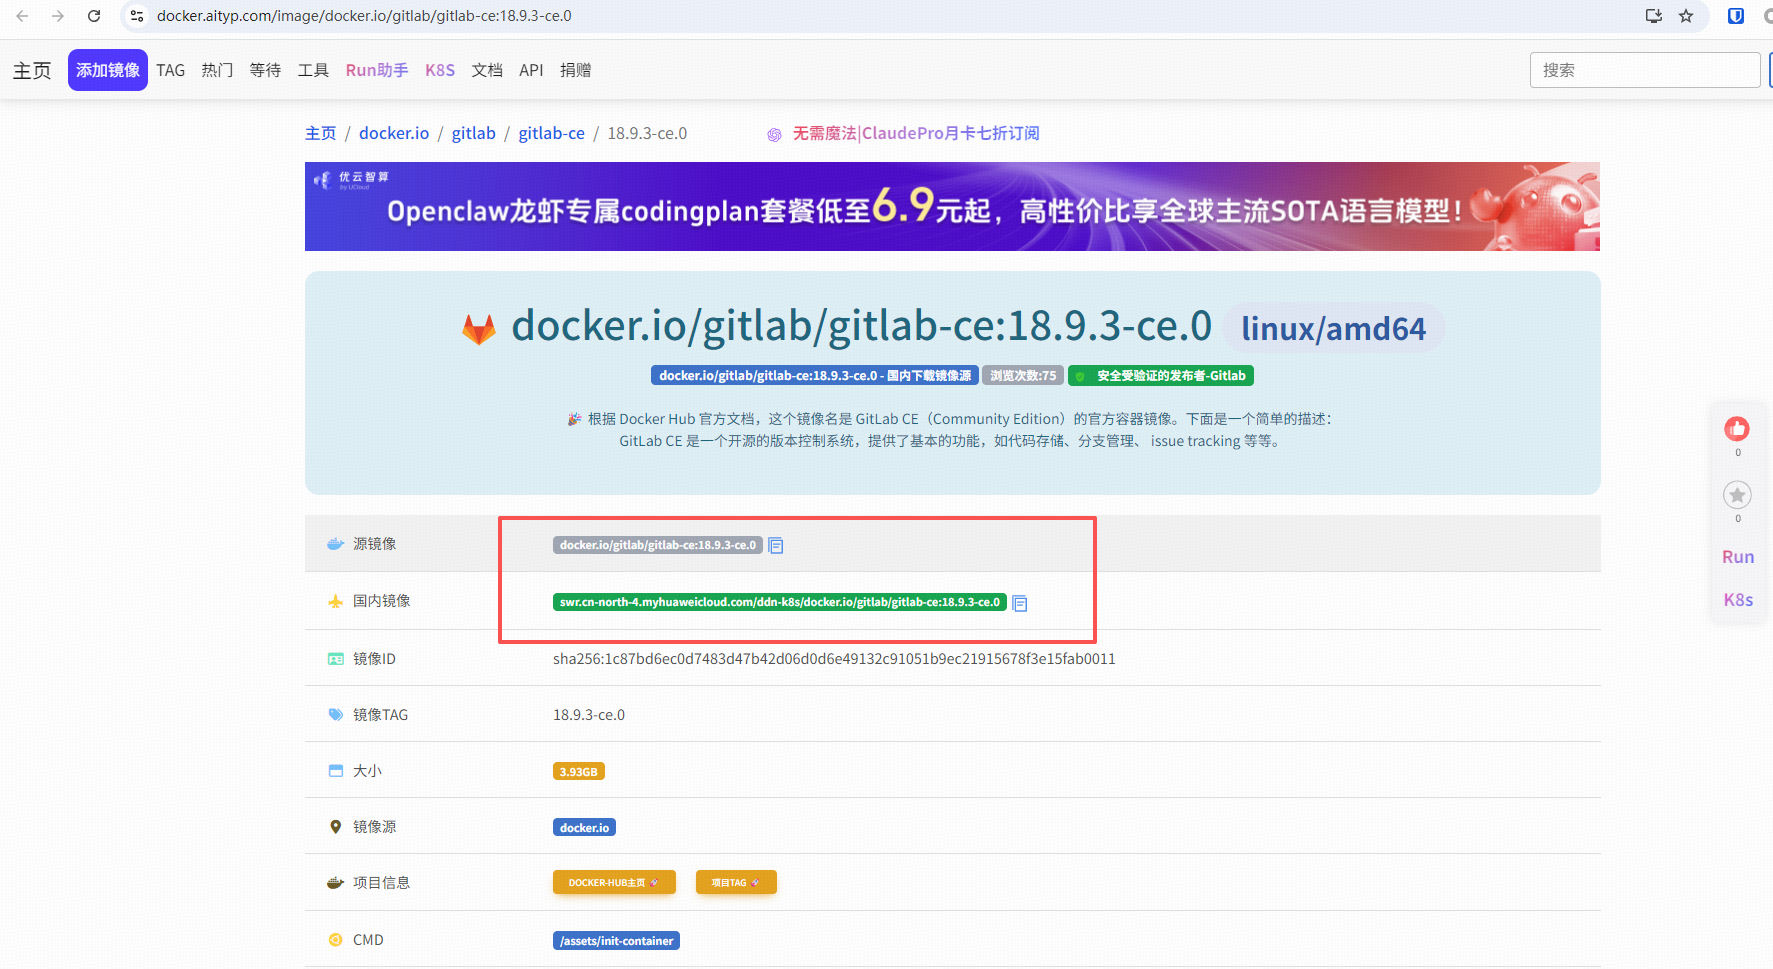This screenshot has width=1773, height=969.
Task: Click the 18.9.3-ce.0 image TAG value
Action: click(x=589, y=715)
